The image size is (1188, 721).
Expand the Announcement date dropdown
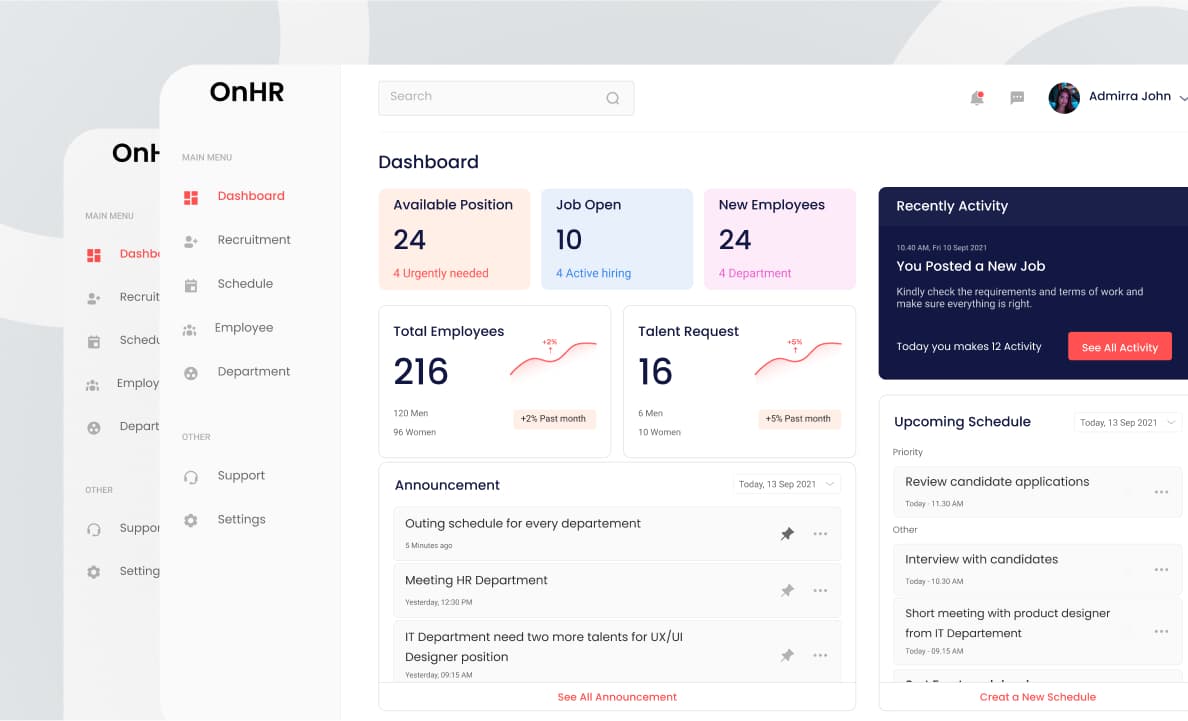pos(788,484)
